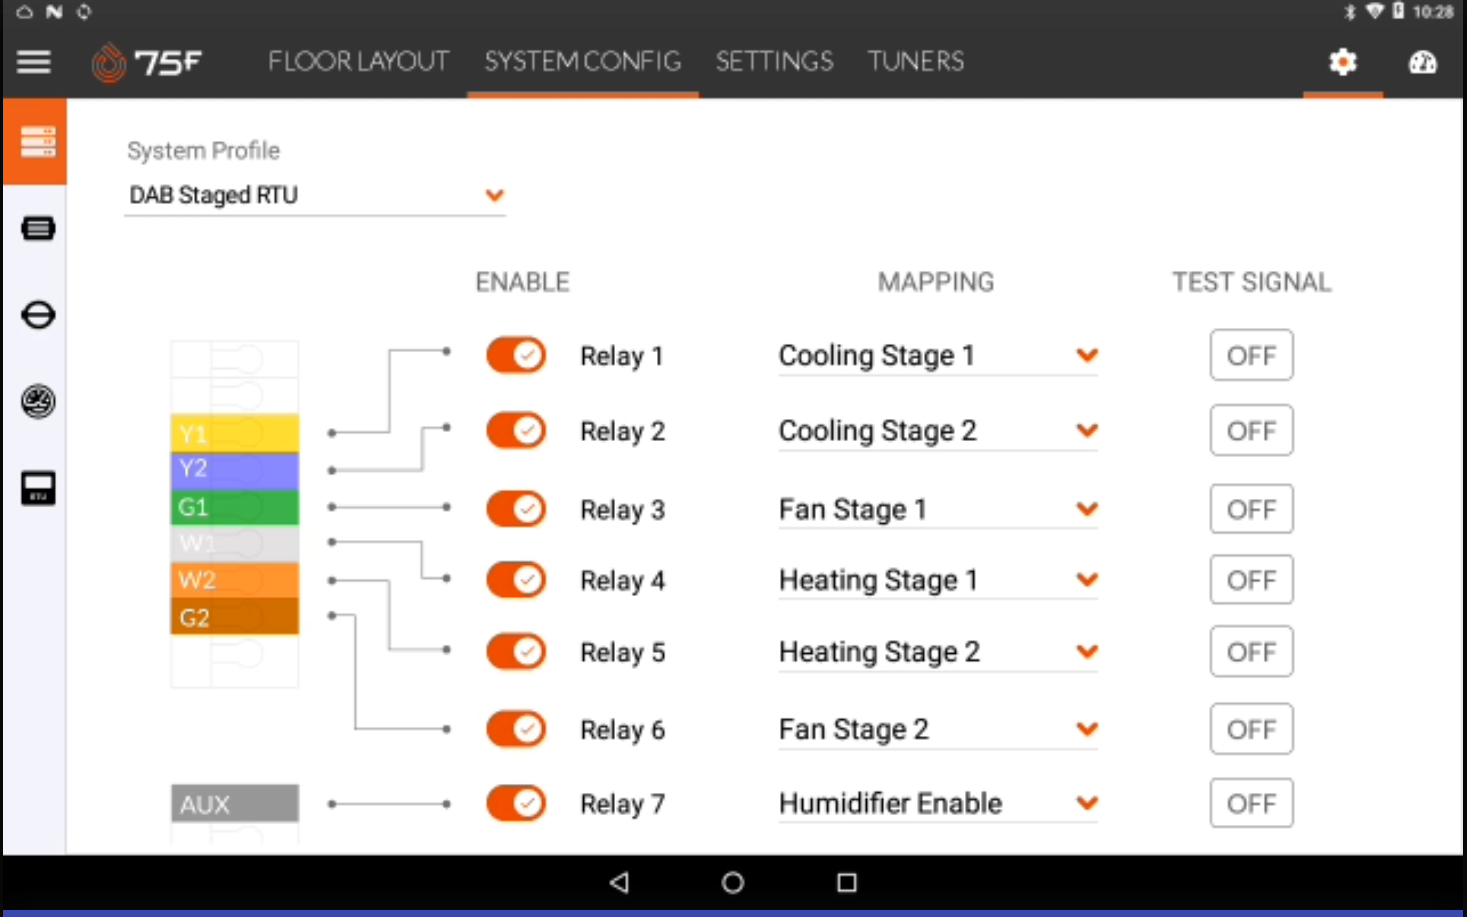The height and width of the screenshot is (917, 1467).
Task: Disable the Relay 7 toggle
Action: (x=516, y=803)
